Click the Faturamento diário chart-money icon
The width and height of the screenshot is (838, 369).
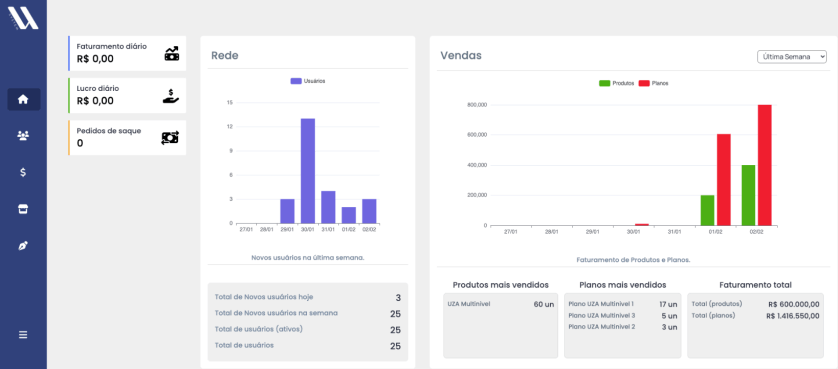172,53
